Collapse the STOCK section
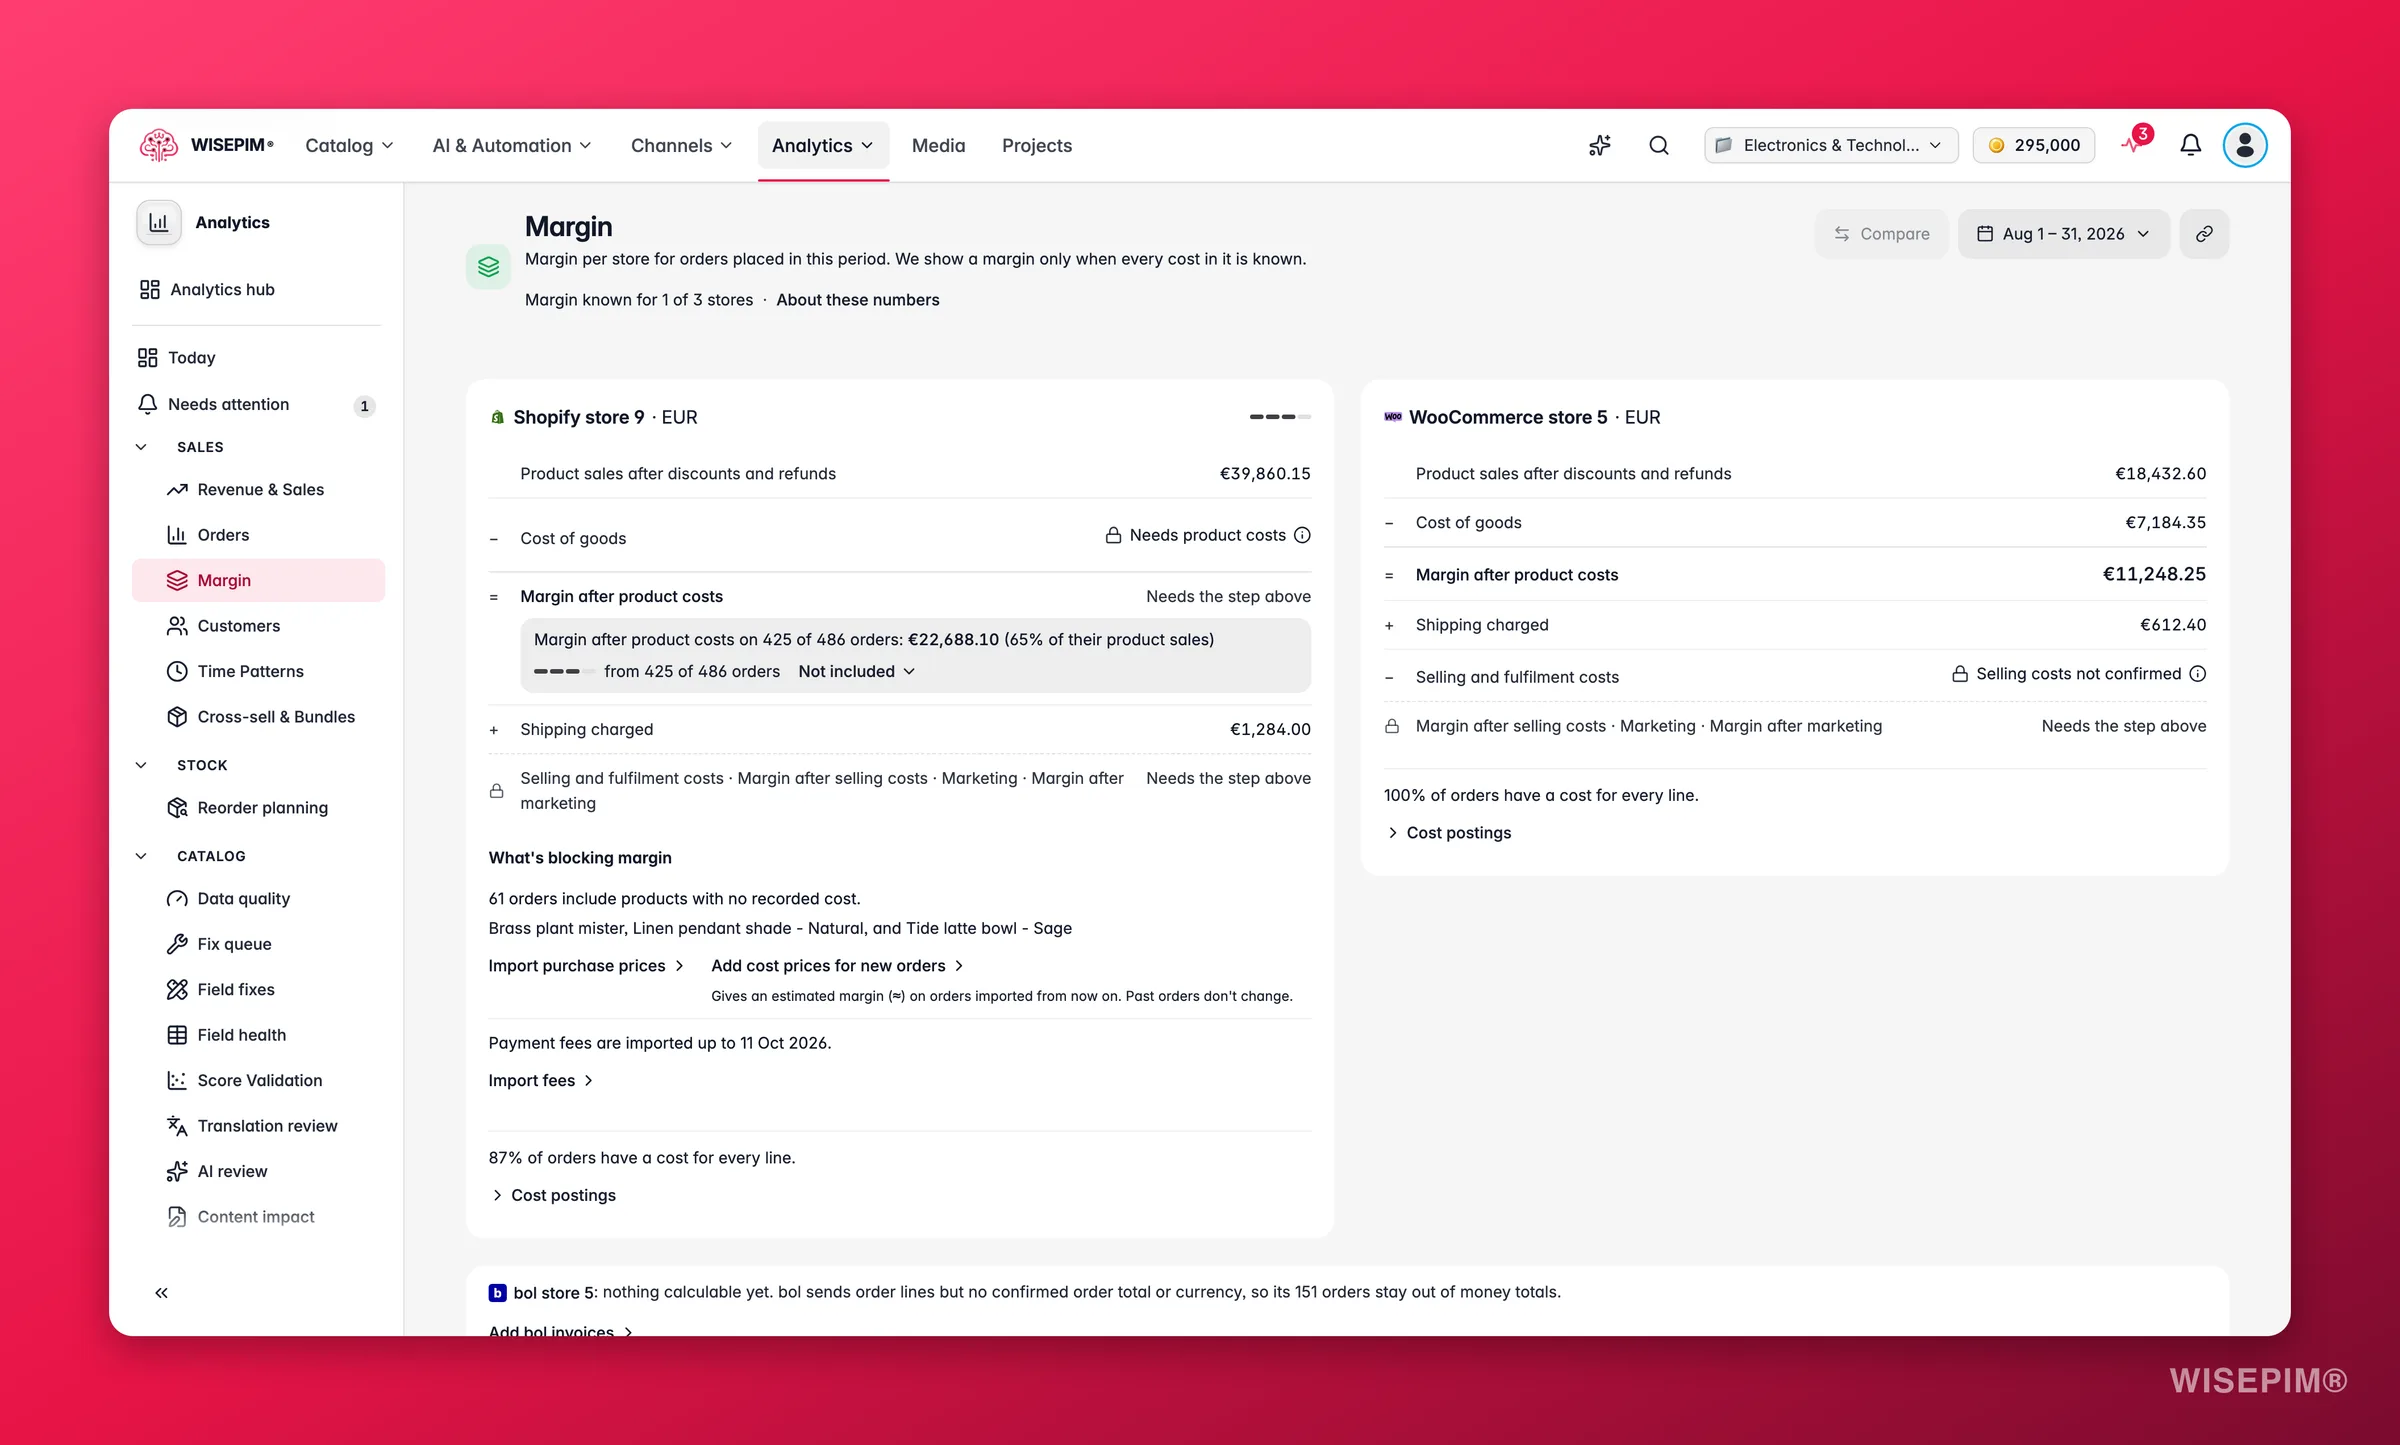 click(x=141, y=765)
